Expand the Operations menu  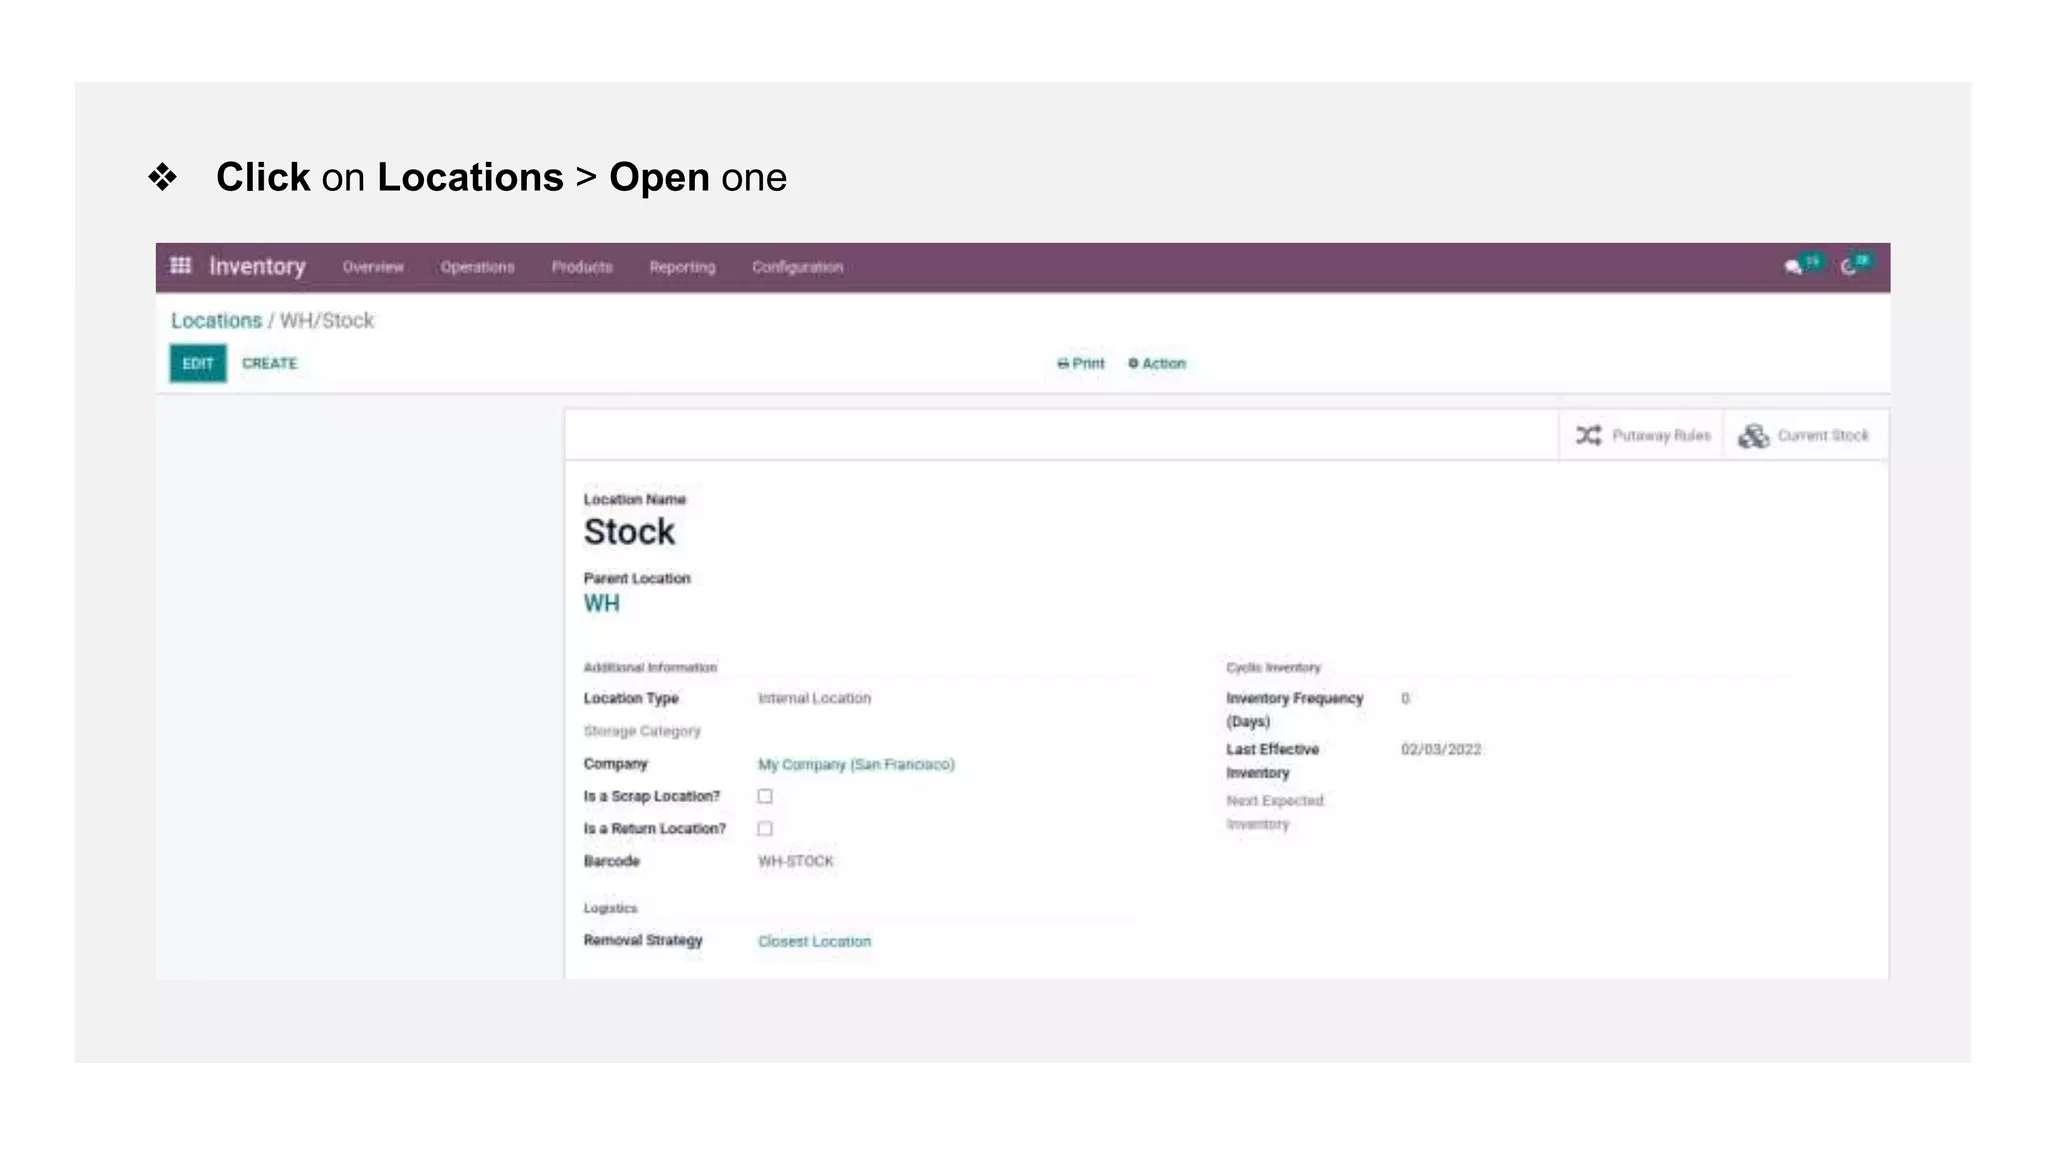click(477, 267)
